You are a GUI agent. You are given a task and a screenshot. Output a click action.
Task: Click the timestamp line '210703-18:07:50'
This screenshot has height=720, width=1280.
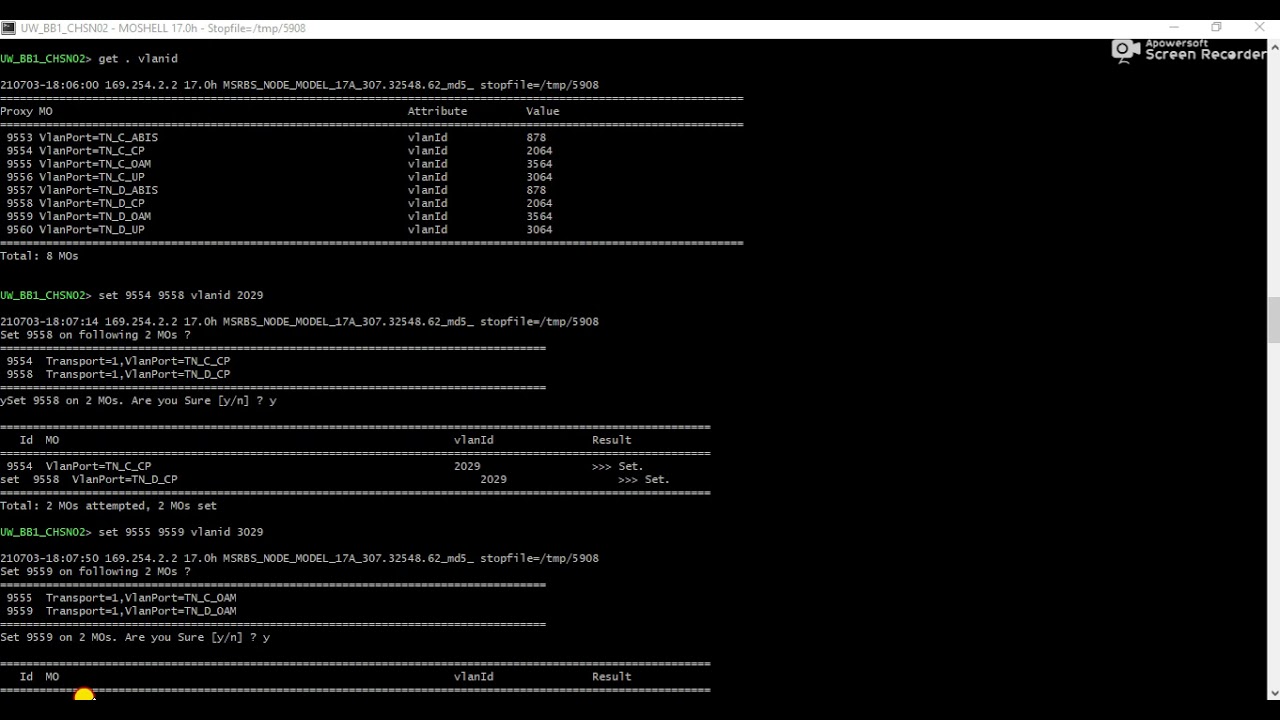(299, 558)
